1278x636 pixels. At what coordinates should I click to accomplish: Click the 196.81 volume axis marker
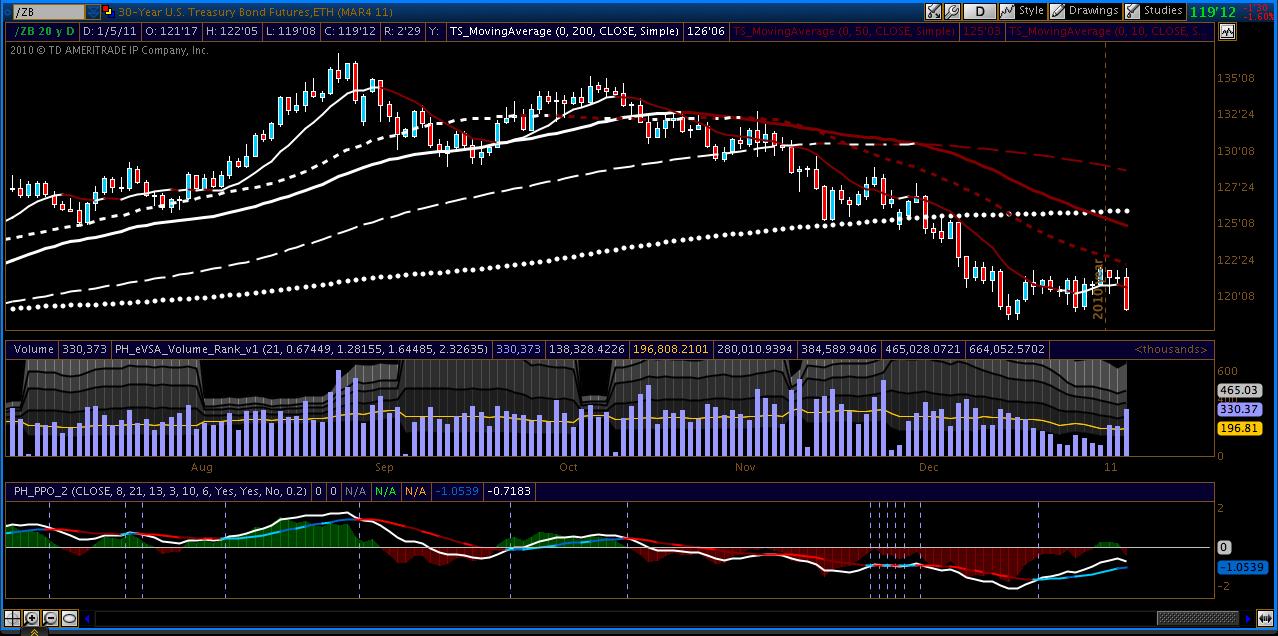click(x=1240, y=428)
